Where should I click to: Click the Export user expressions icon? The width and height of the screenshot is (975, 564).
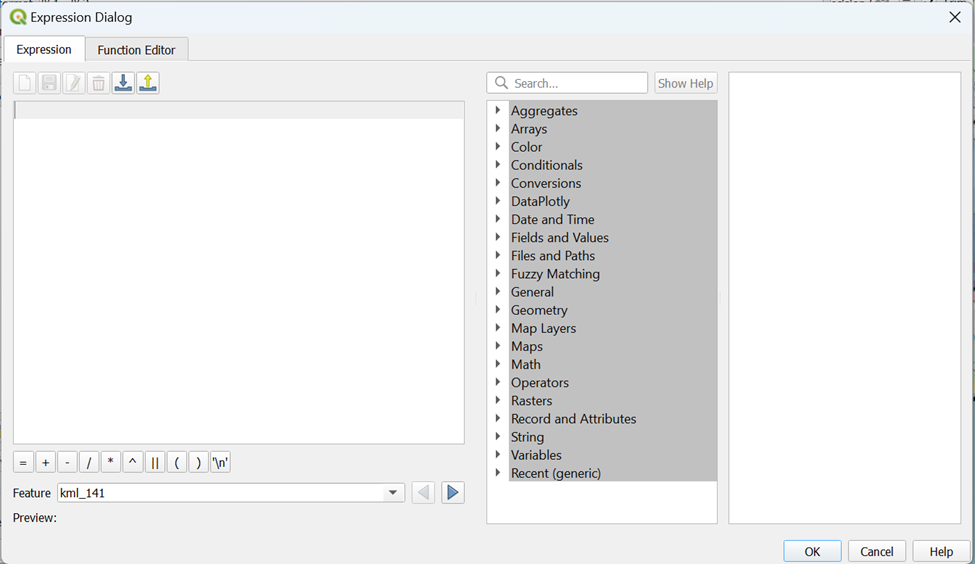pyautogui.click(x=148, y=83)
